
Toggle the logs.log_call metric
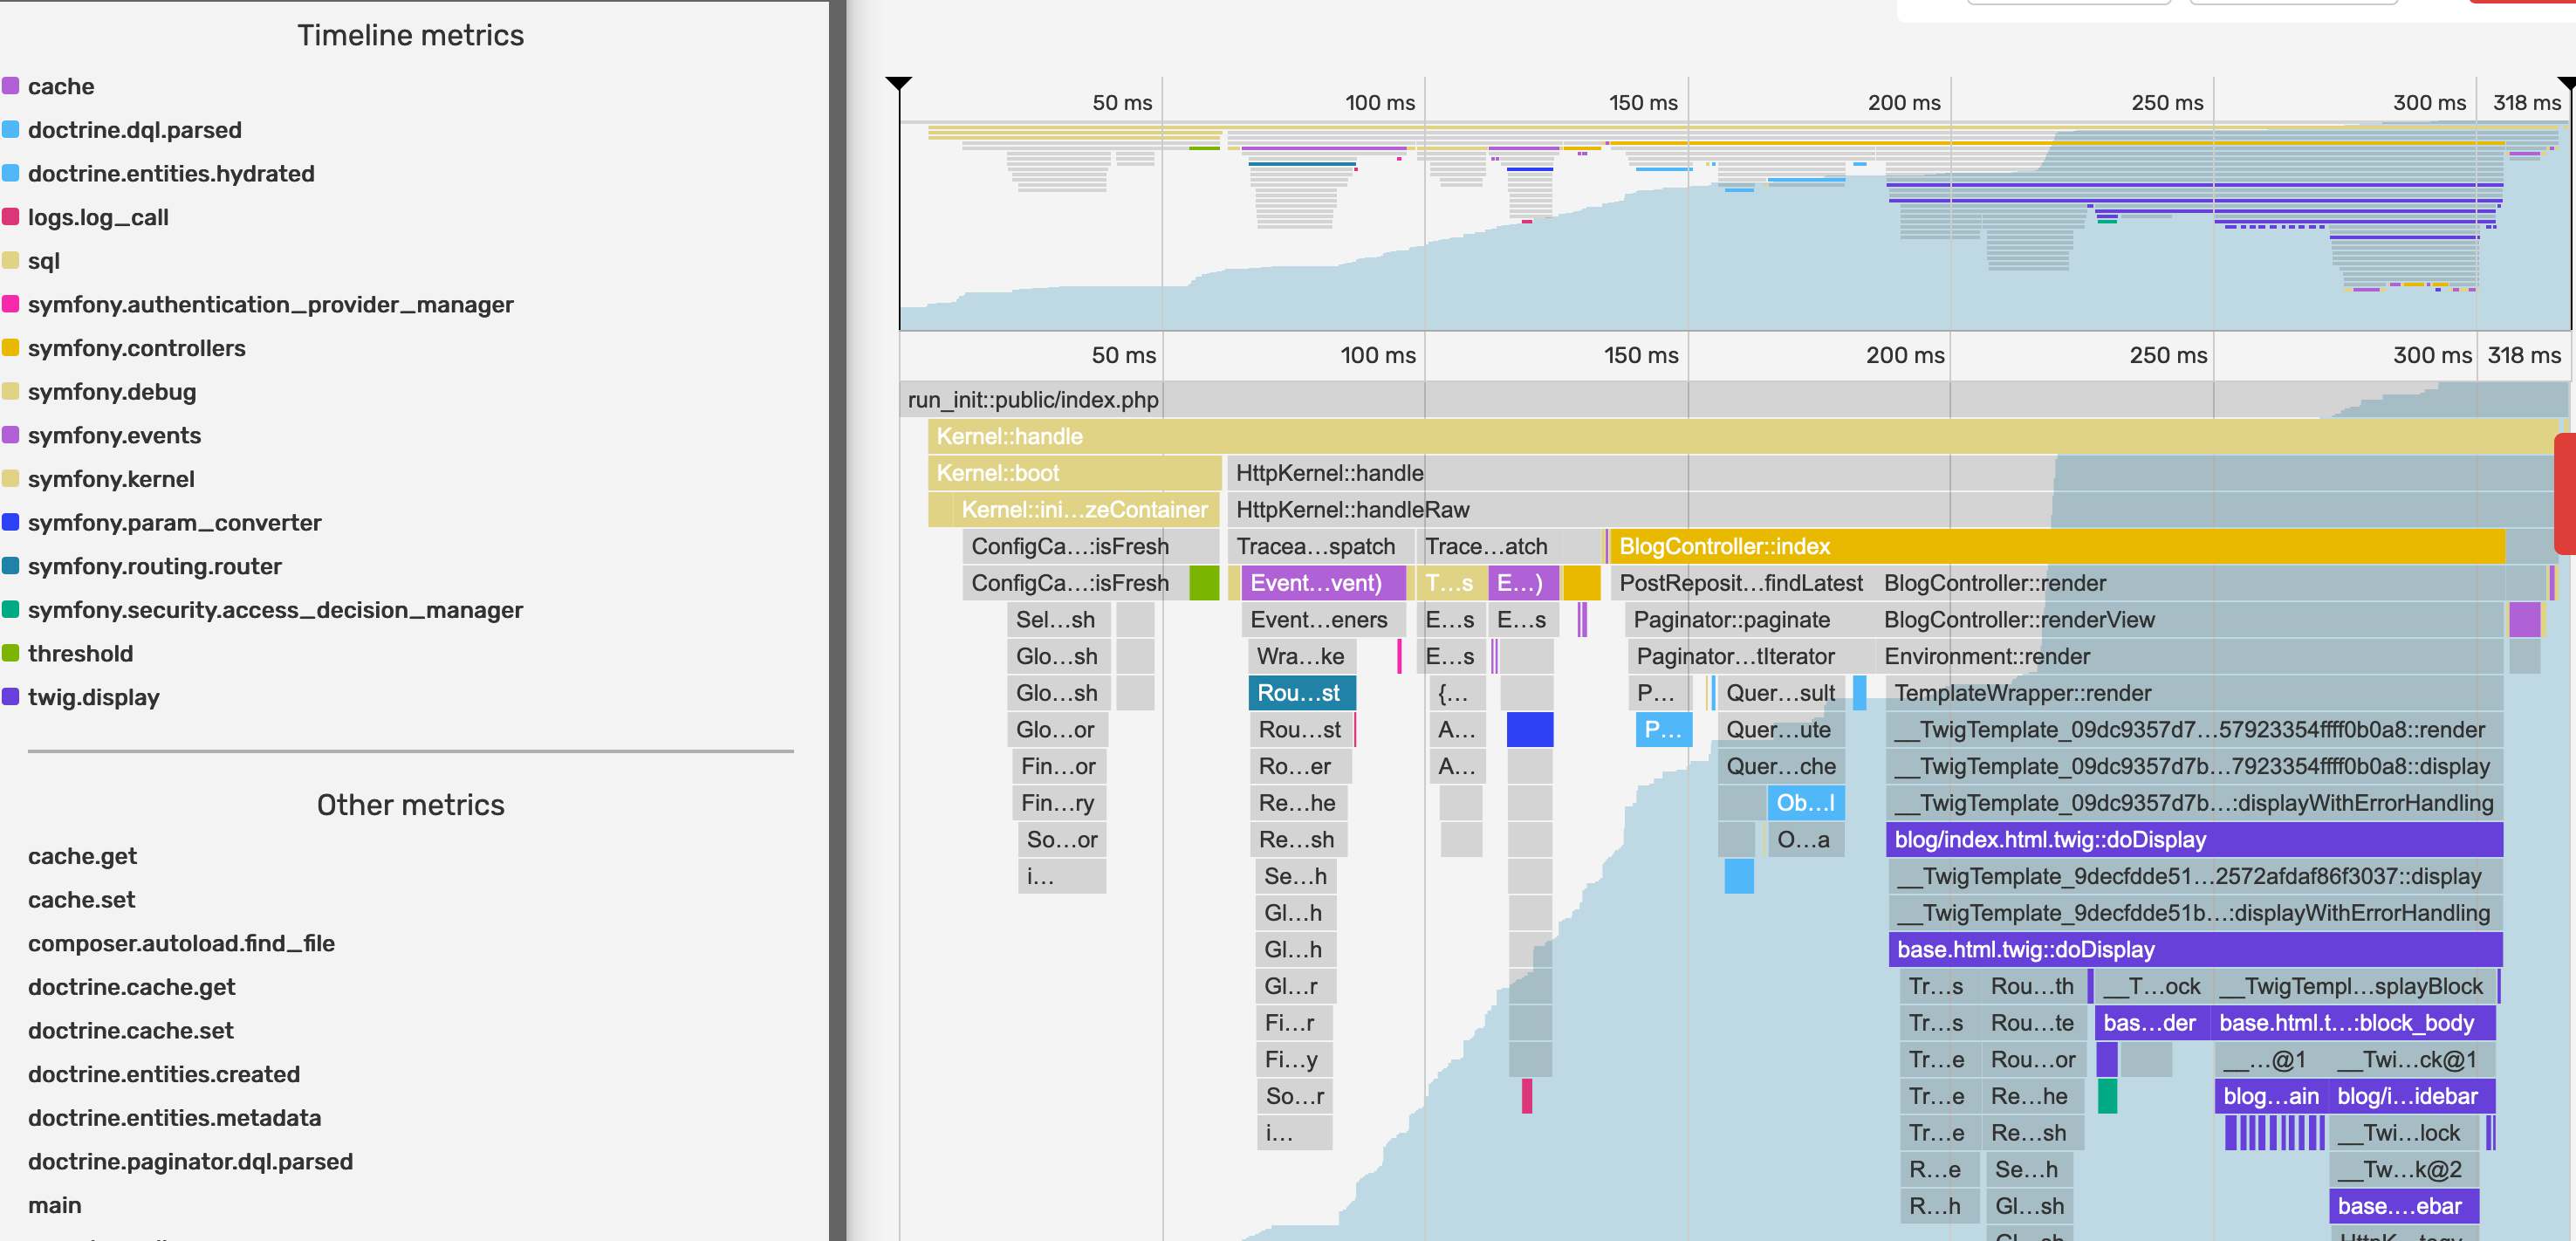point(97,217)
